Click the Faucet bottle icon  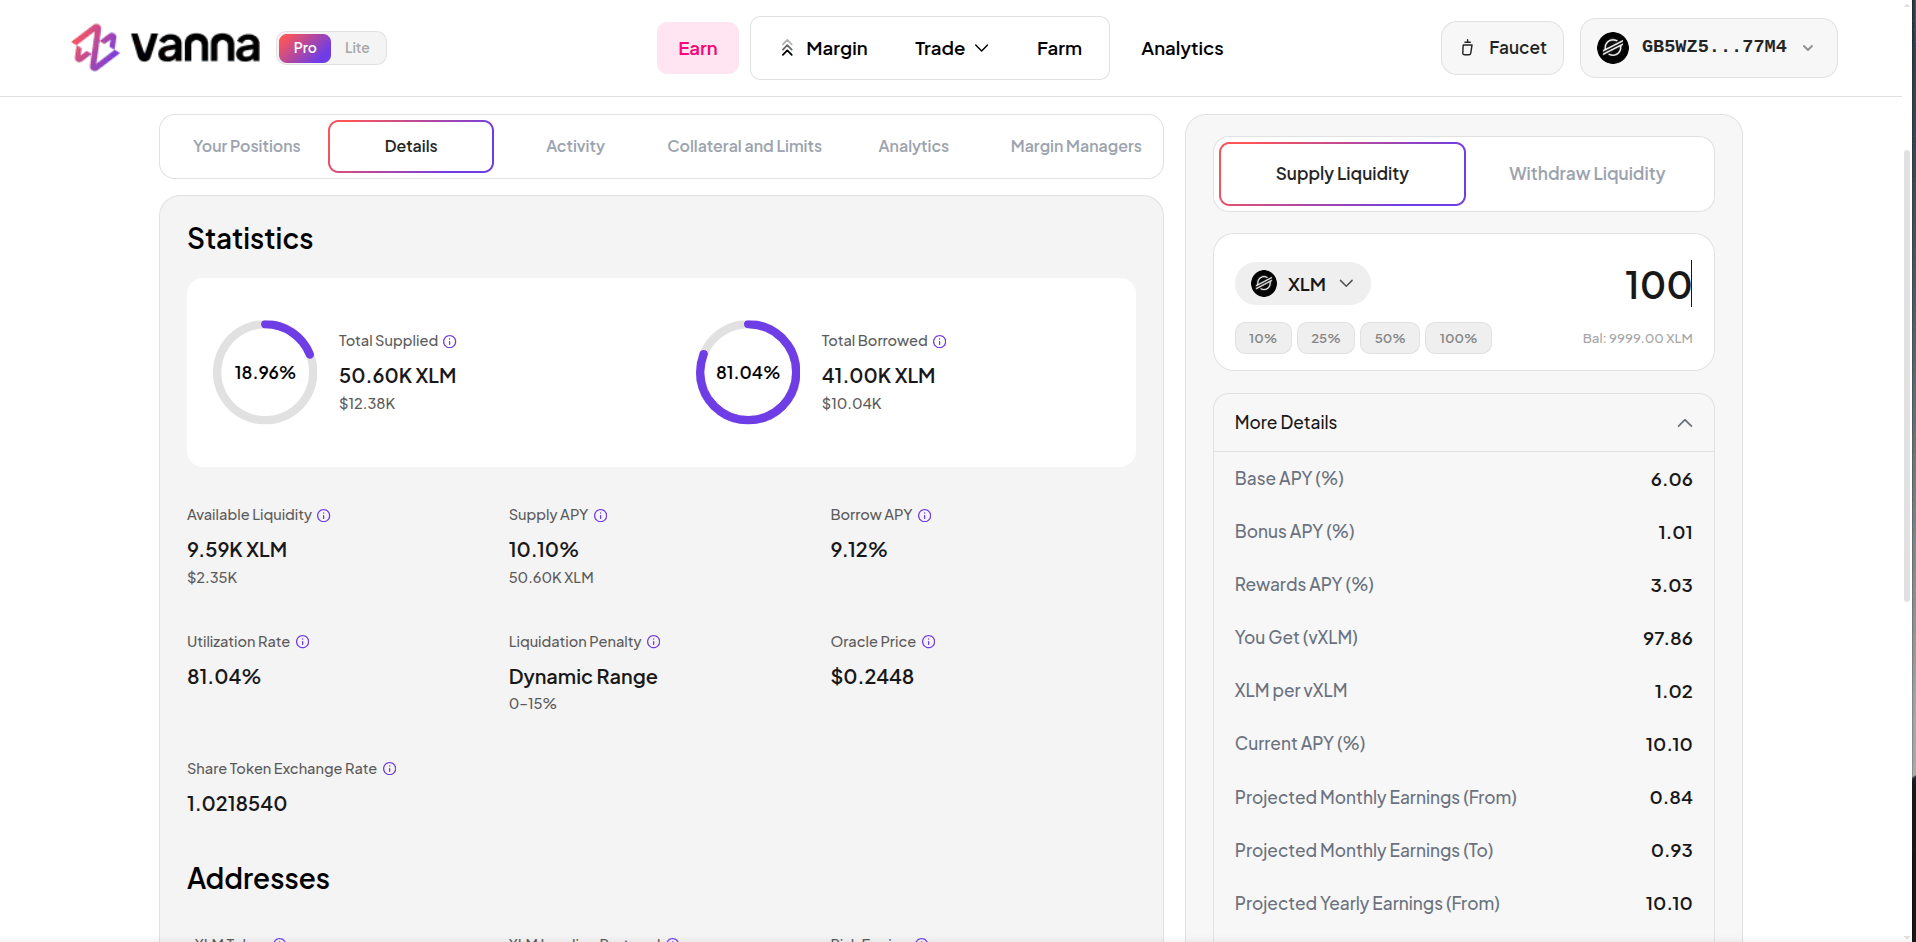coord(1467,48)
